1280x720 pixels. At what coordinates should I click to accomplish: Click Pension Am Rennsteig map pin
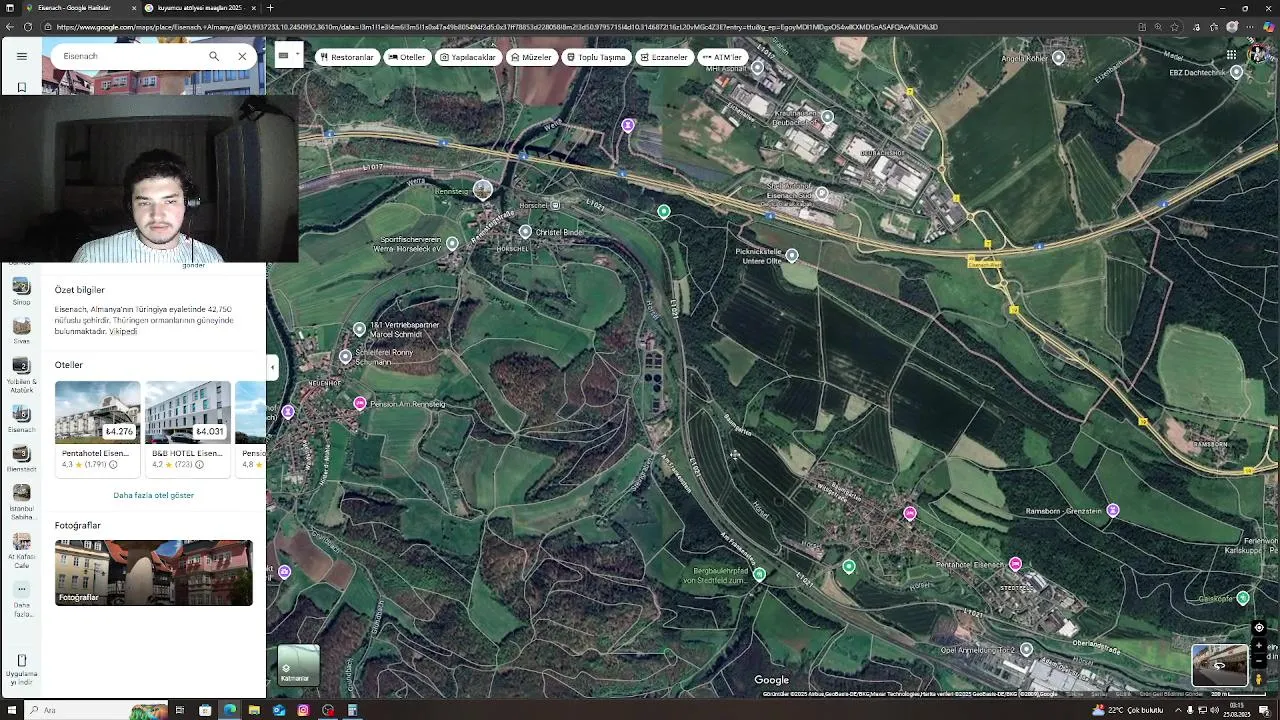pos(360,403)
